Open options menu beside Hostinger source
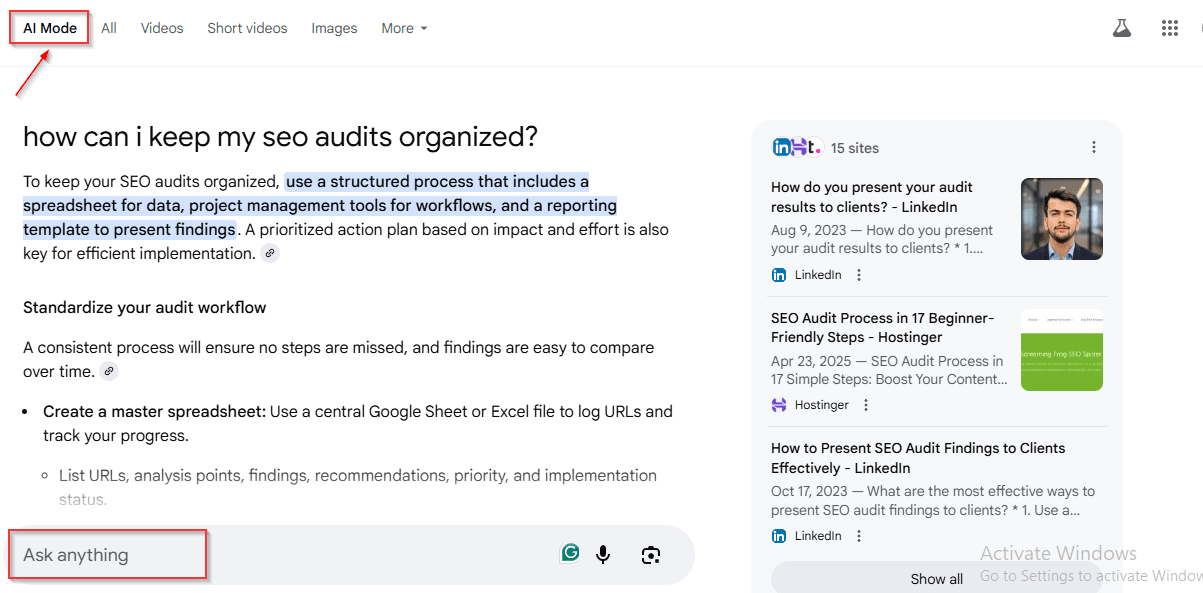The width and height of the screenshot is (1203, 593). point(866,405)
